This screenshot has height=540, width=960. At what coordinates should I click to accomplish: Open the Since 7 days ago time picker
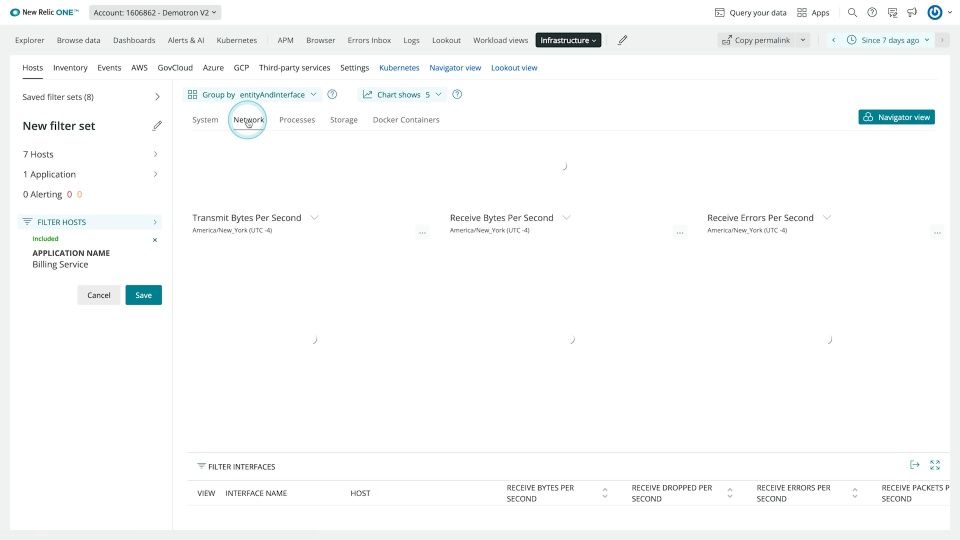point(888,40)
